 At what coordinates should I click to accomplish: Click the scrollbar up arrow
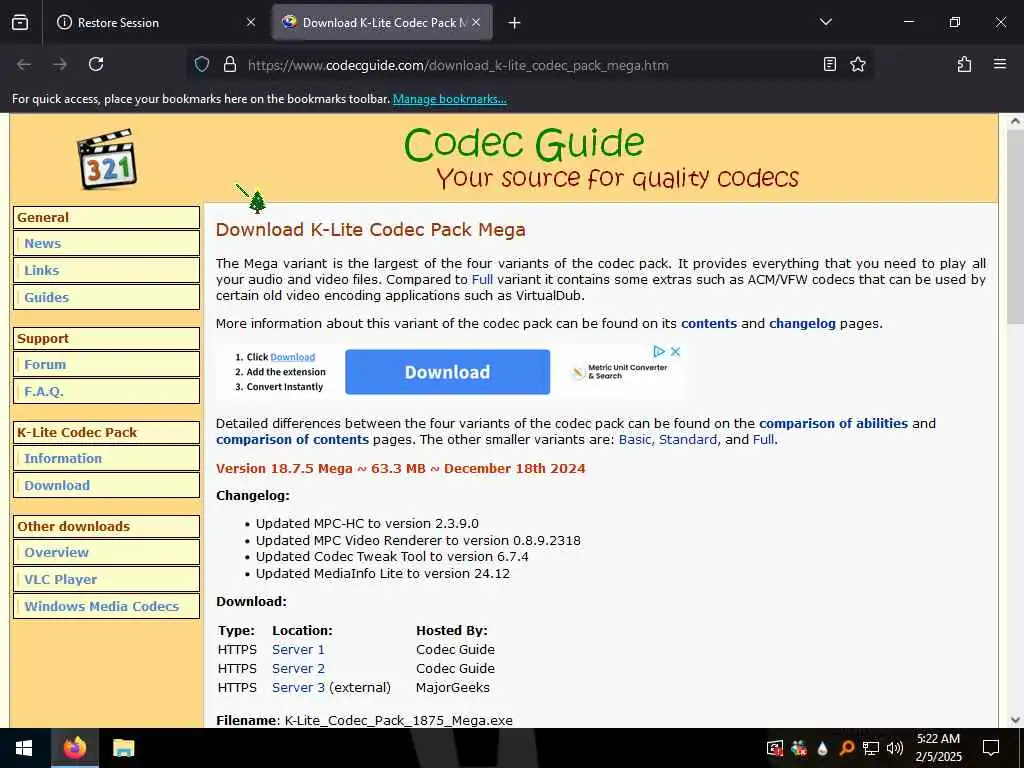1015,121
